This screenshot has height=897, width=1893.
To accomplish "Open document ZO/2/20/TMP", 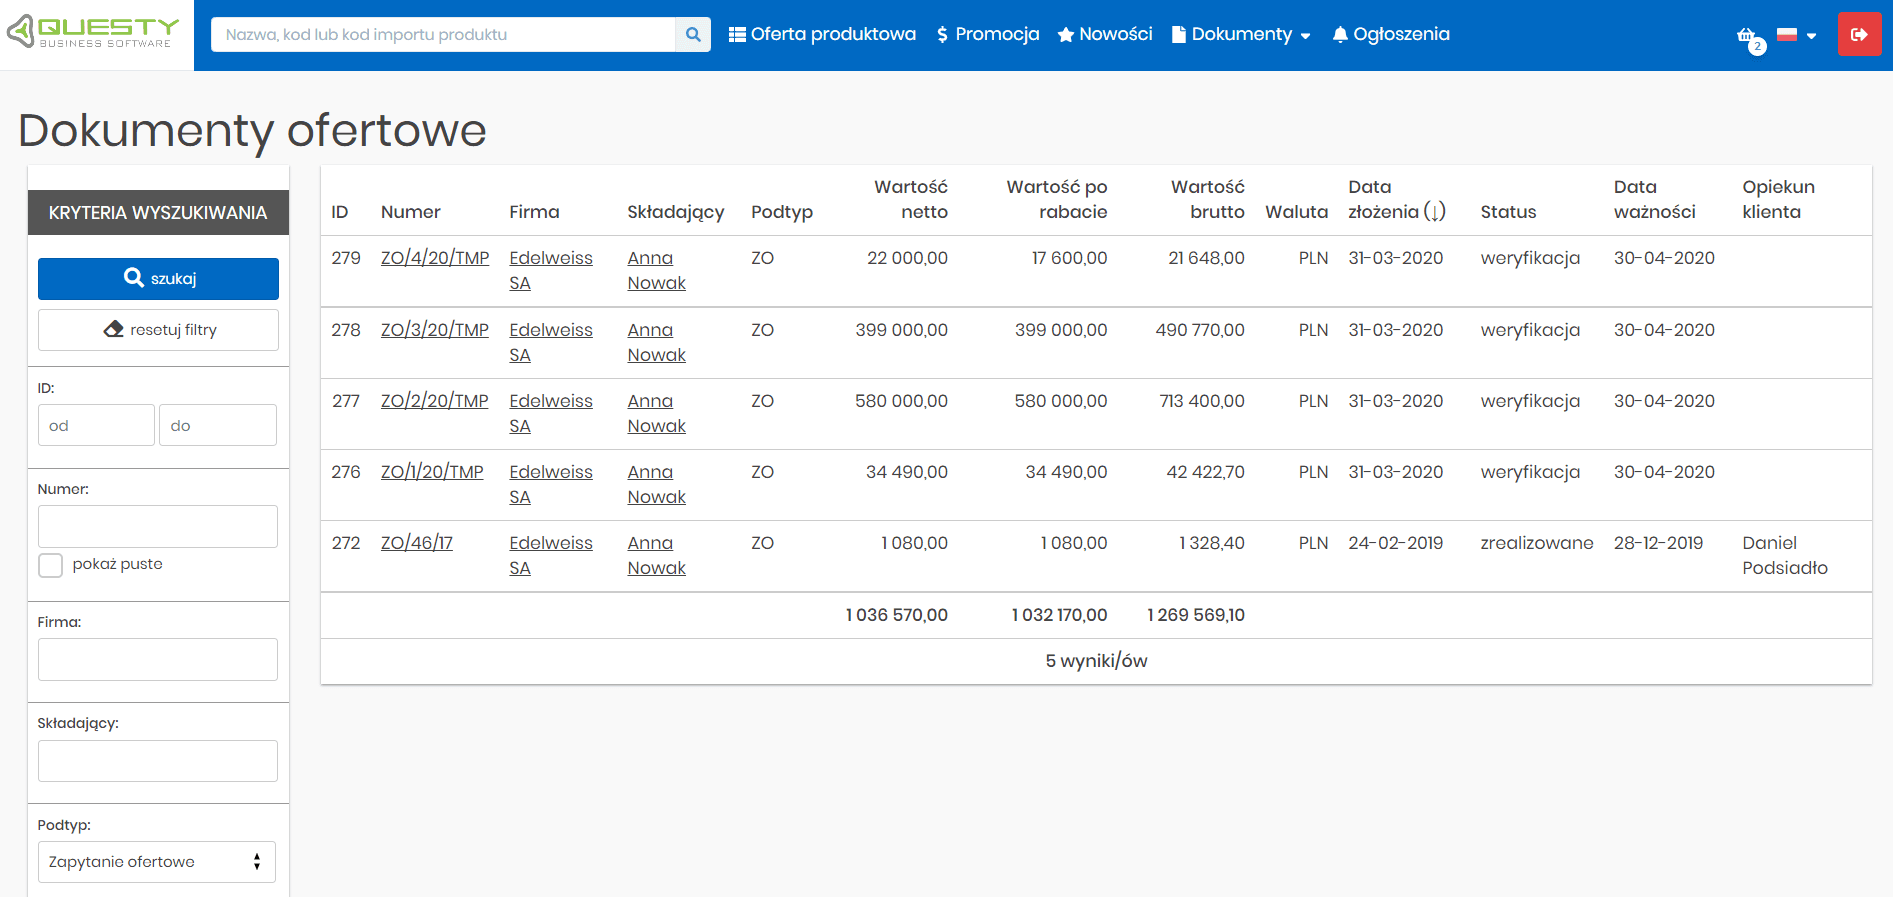I will [x=435, y=401].
